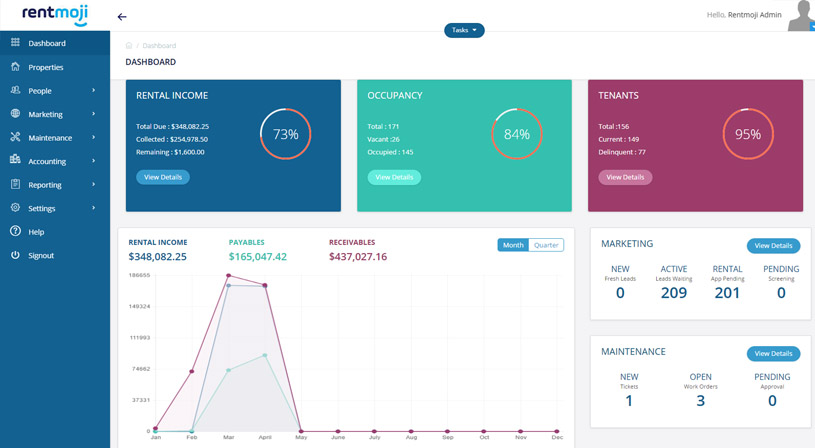Expand the Settings submenu arrow
Viewport: 815px width, 448px height.
94,208
